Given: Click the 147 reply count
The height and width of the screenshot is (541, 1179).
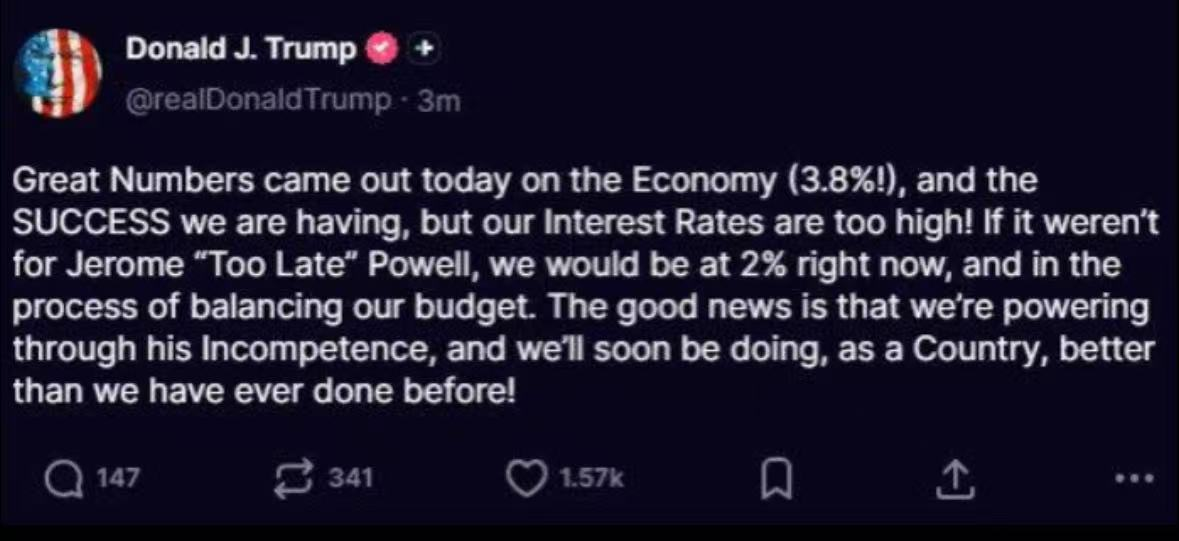Looking at the screenshot, I should click(120, 480).
